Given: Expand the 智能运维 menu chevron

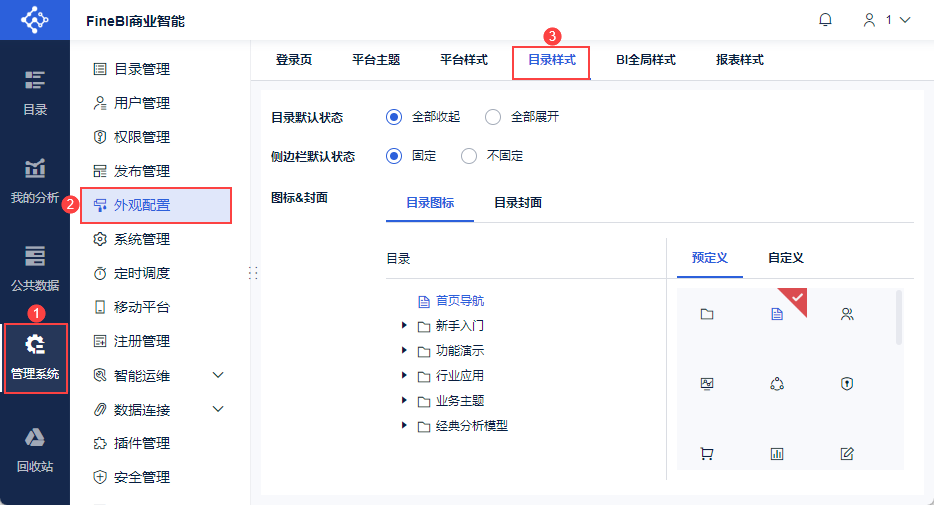Looking at the screenshot, I should (x=218, y=375).
